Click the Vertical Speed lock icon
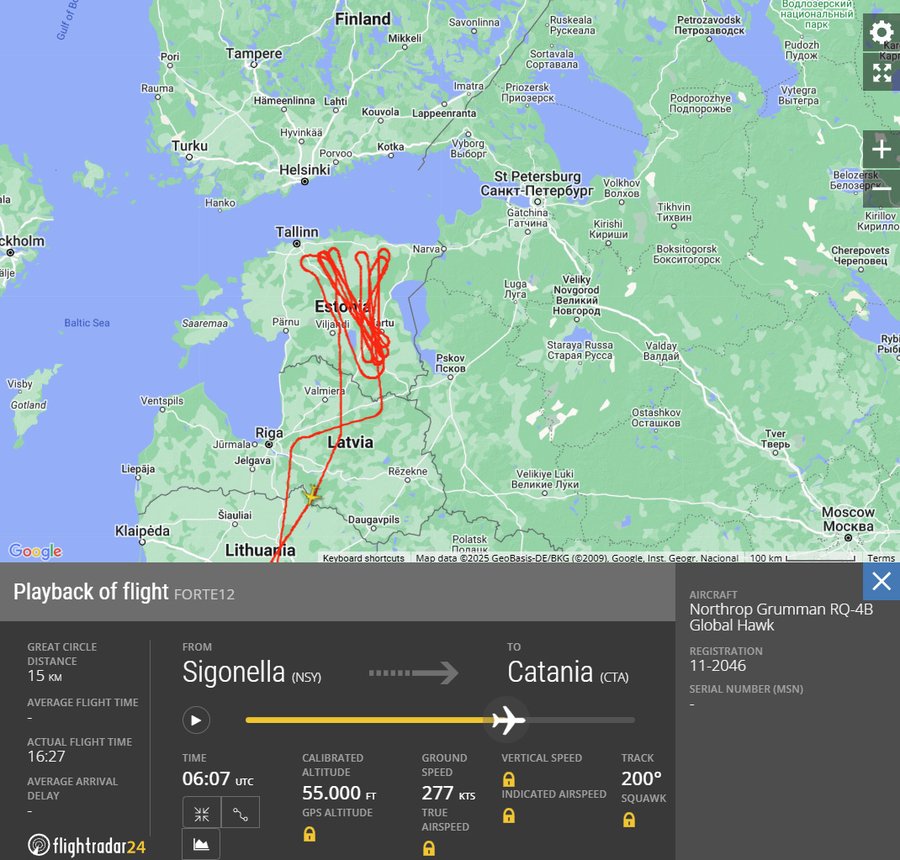900x860 pixels. (509, 779)
